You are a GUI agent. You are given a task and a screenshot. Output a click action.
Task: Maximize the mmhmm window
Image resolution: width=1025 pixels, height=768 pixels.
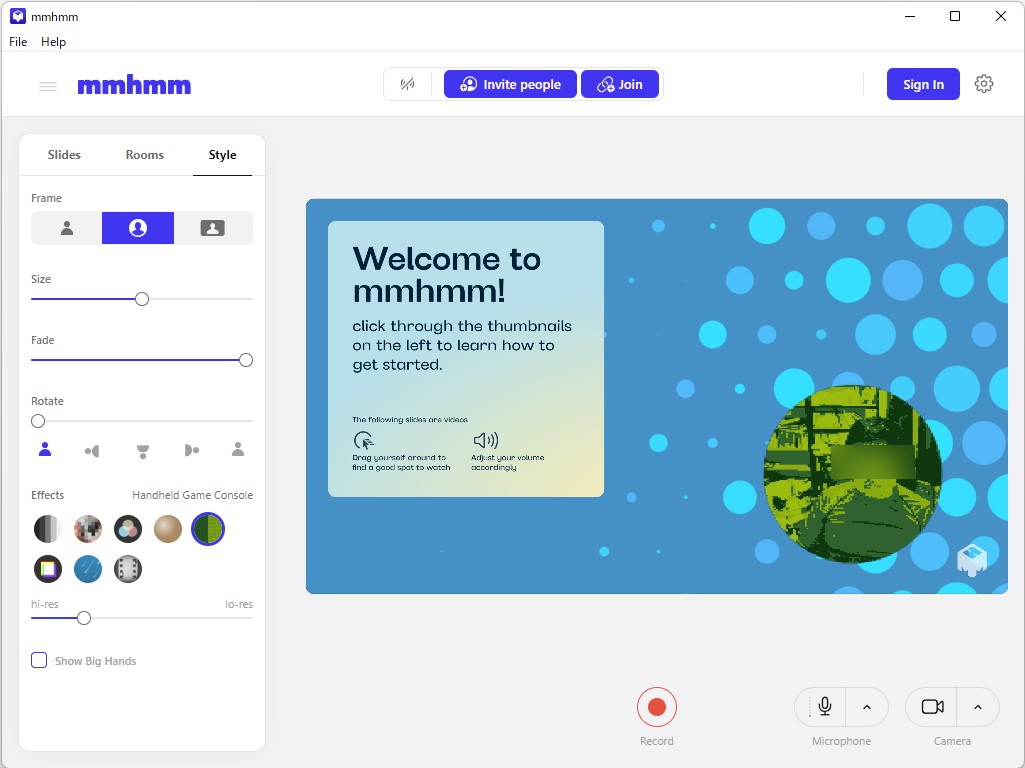tap(955, 16)
